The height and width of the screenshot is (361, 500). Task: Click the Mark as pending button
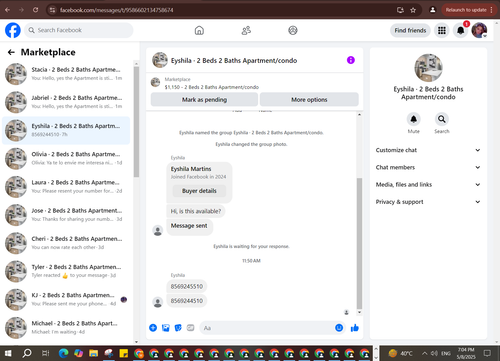[204, 99]
